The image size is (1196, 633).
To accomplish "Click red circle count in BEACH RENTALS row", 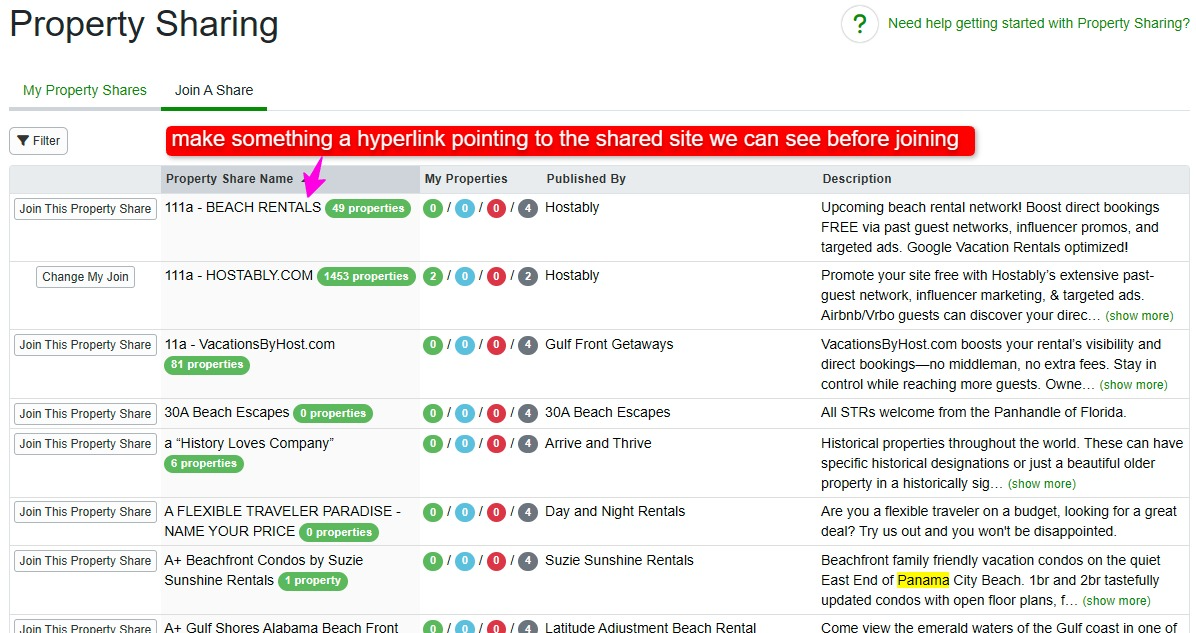I will (496, 208).
